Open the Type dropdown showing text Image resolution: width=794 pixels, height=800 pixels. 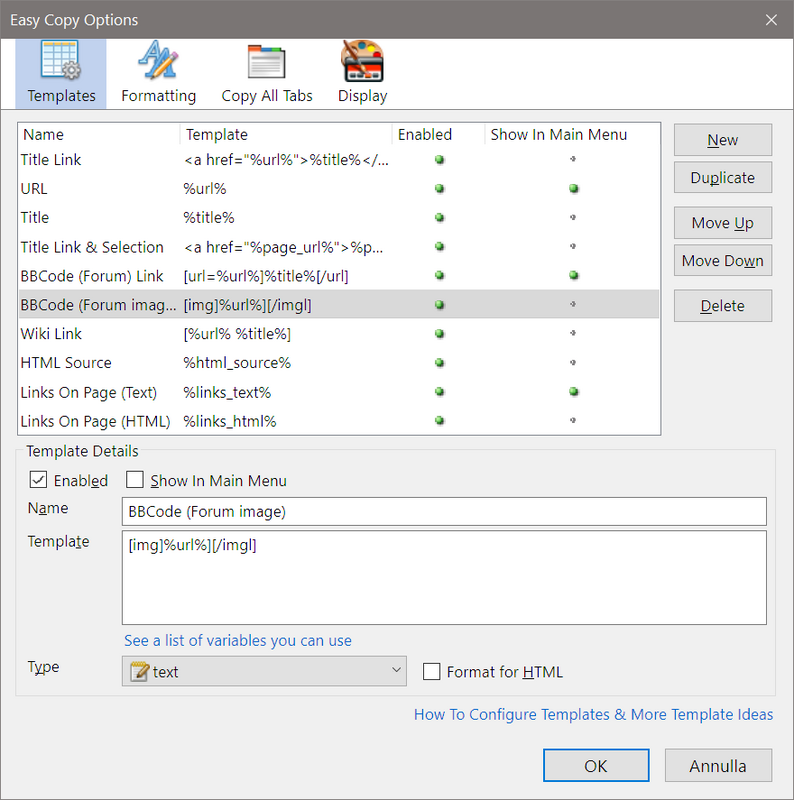point(264,671)
